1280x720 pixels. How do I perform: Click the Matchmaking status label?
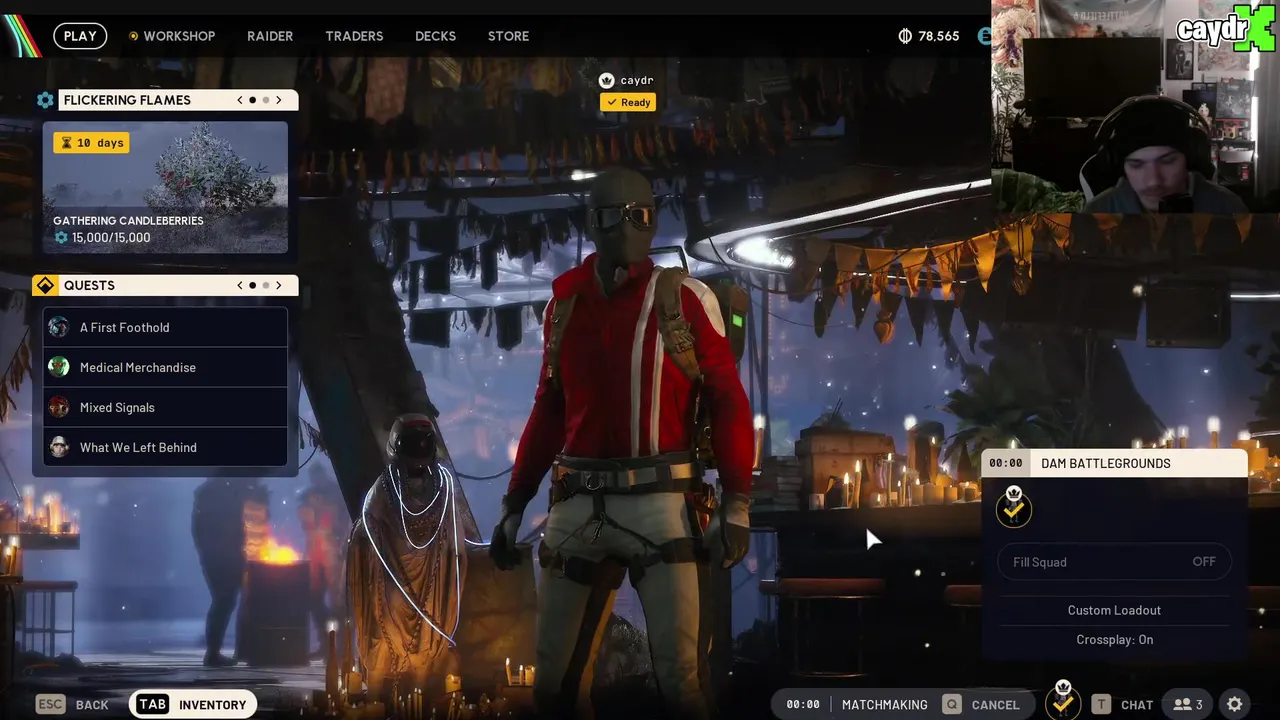click(885, 705)
